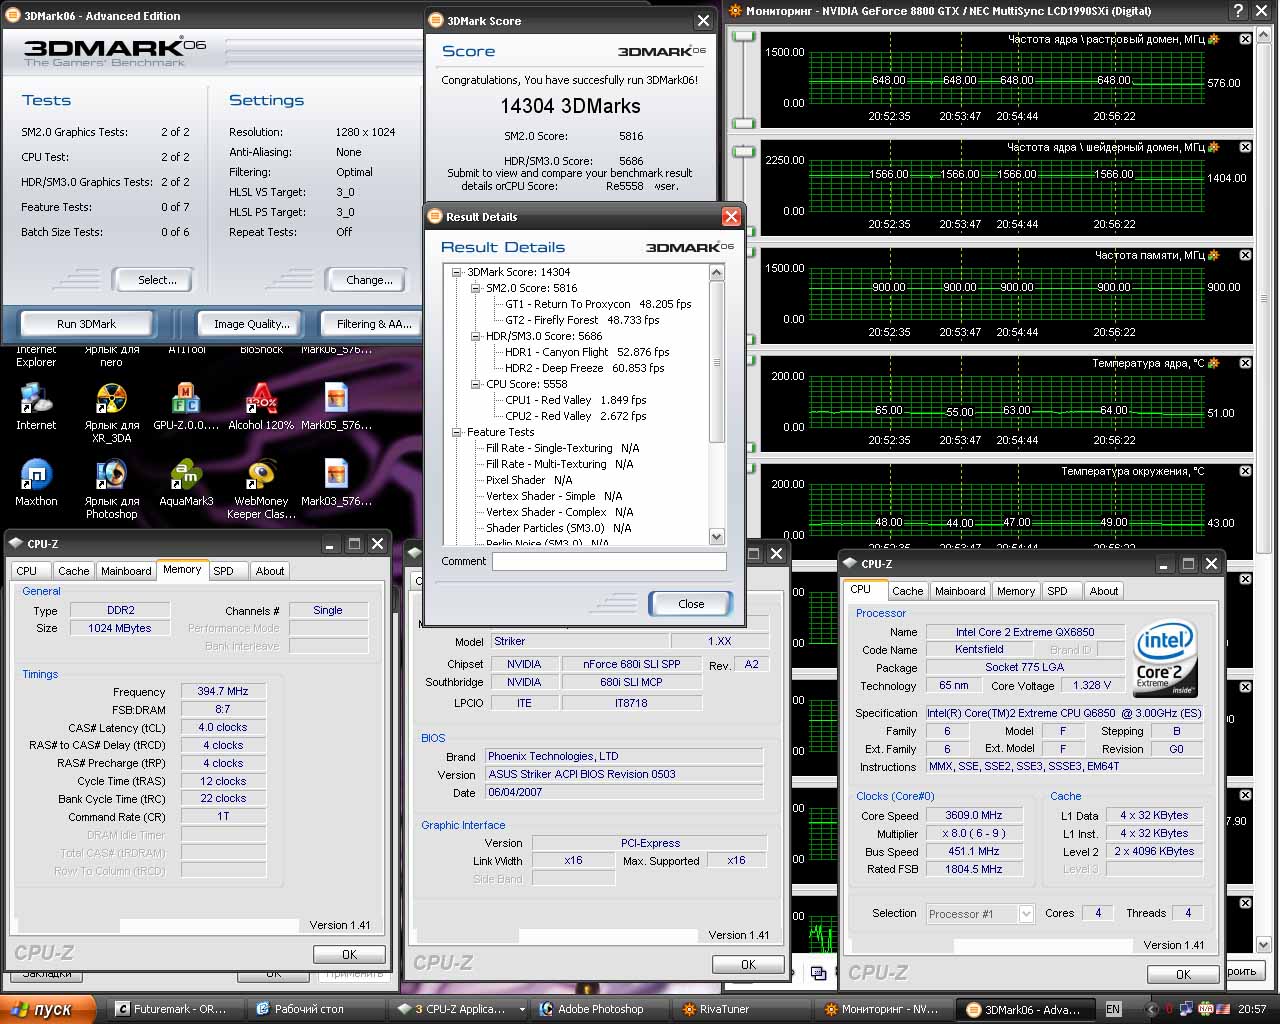Select the 'CPU1 - Red Valley' result row
The image size is (1280, 1024).
(575, 400)
